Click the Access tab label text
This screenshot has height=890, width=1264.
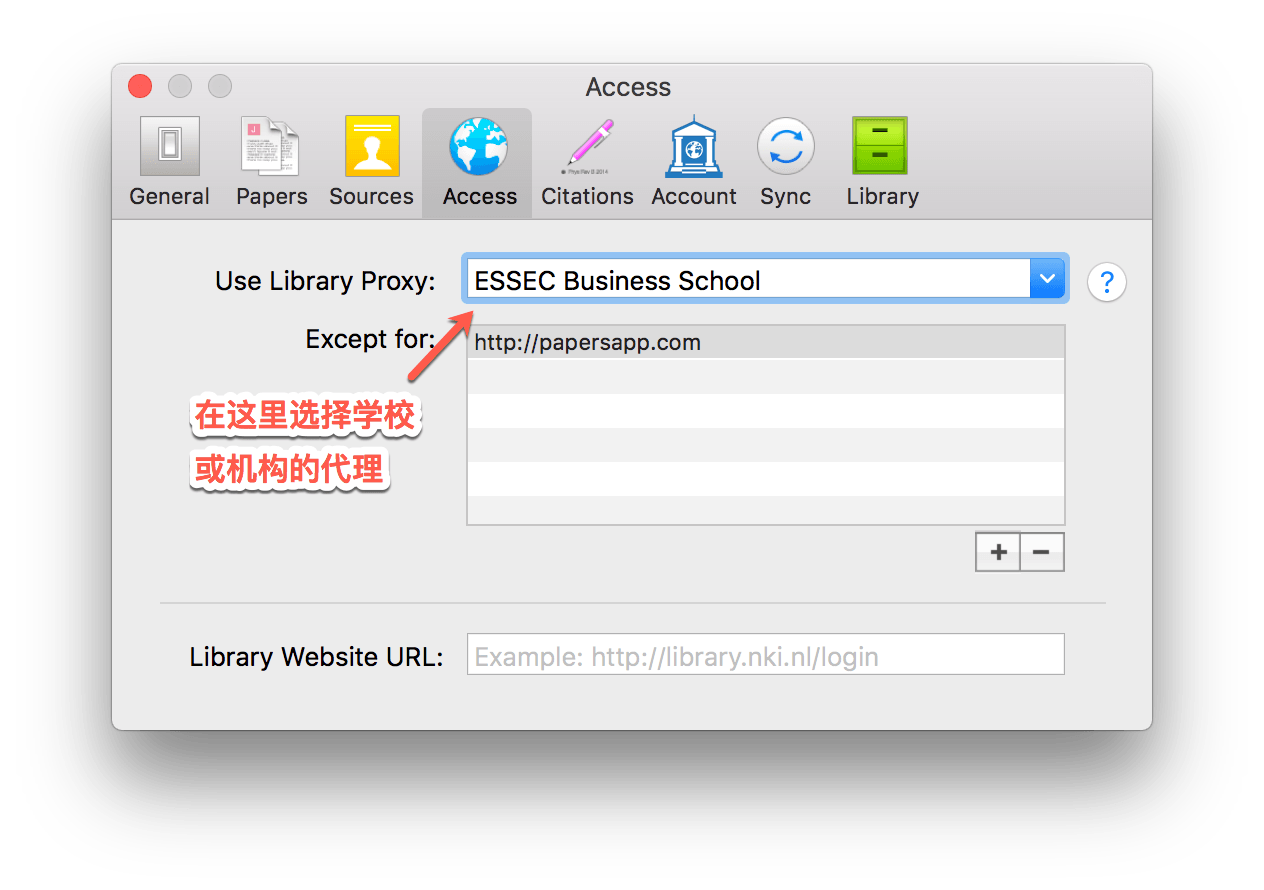pyautogui.click(x=480, y=196)
